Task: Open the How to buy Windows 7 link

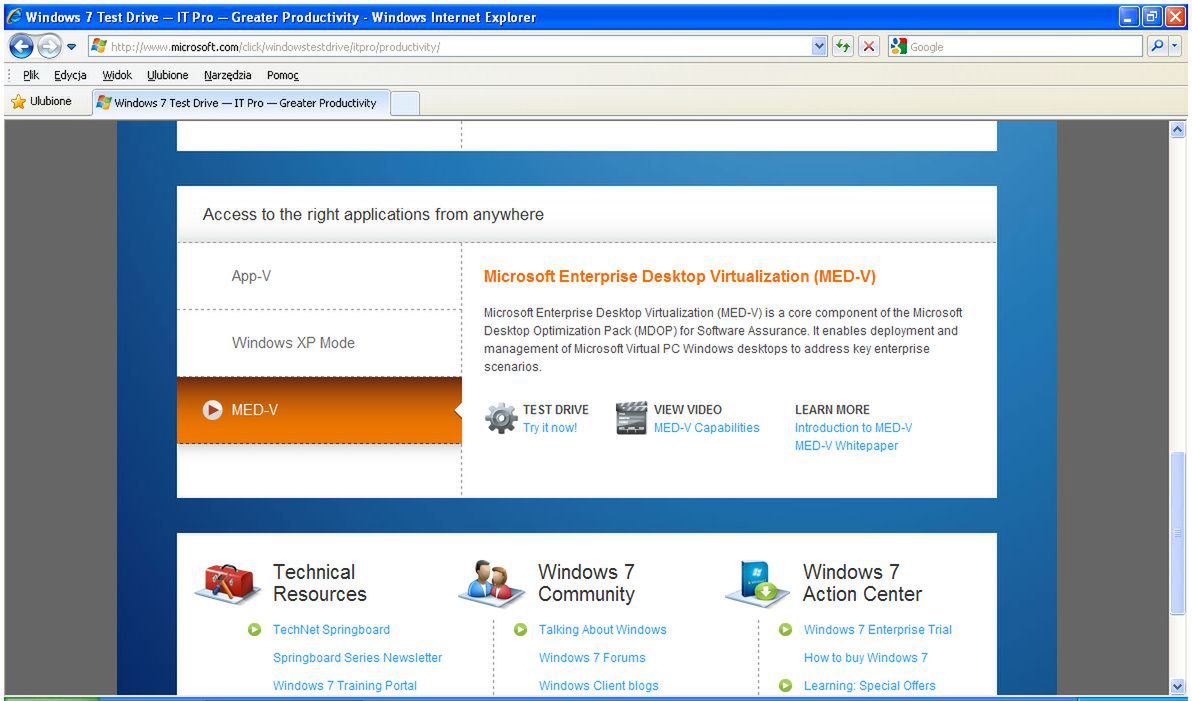Action: coord(865,658)
